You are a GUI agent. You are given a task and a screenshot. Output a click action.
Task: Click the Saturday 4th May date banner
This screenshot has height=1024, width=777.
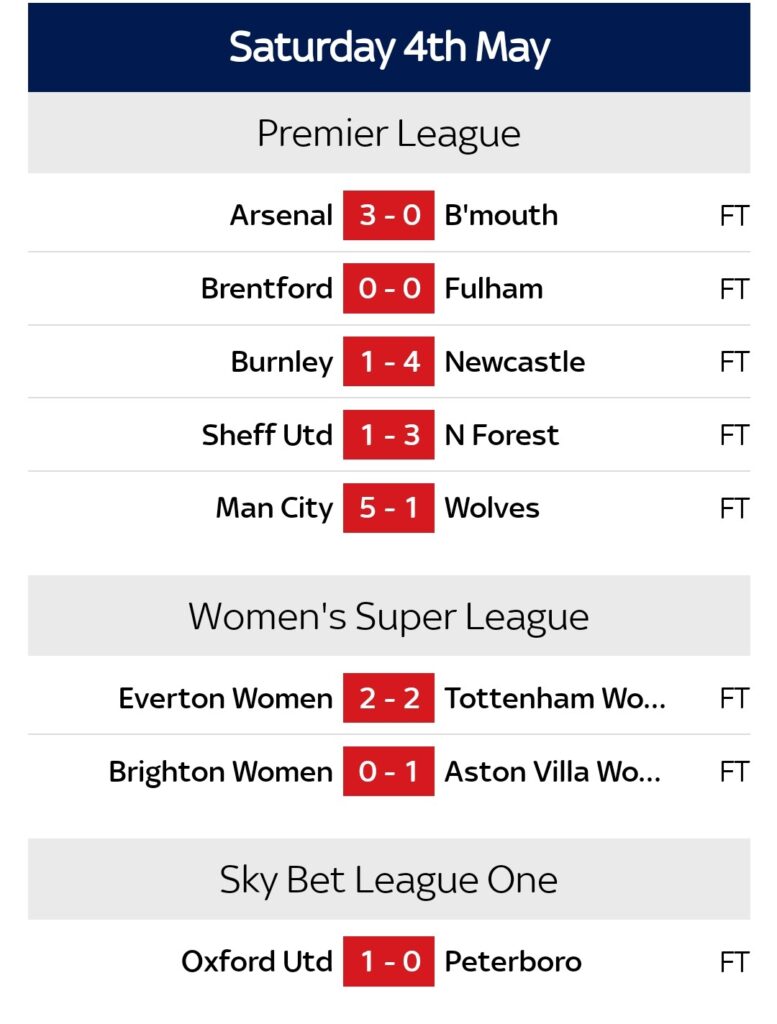[388, 47]
